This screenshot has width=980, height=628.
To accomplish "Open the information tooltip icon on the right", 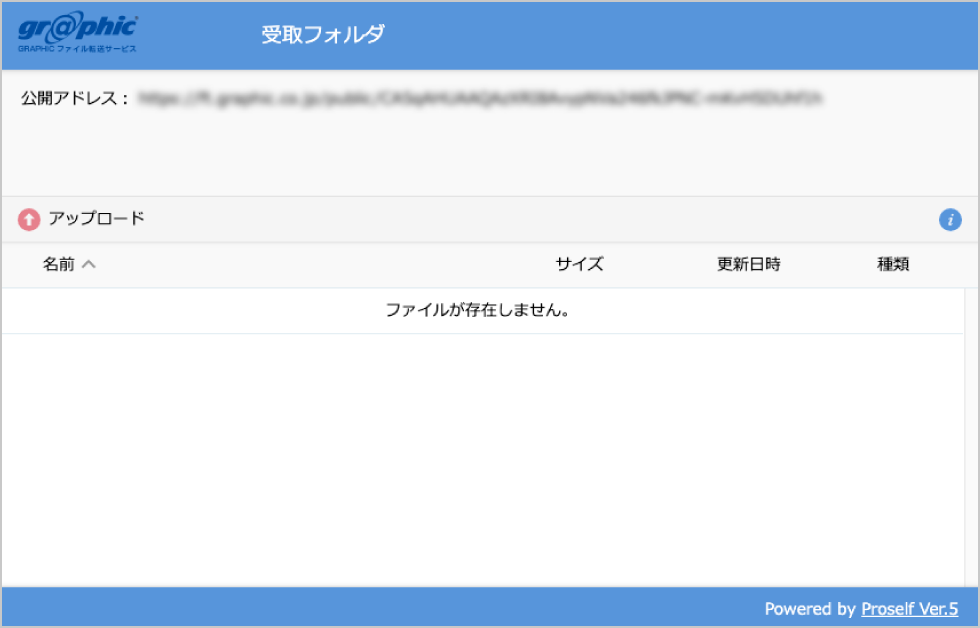I will (x=950, y=219).
